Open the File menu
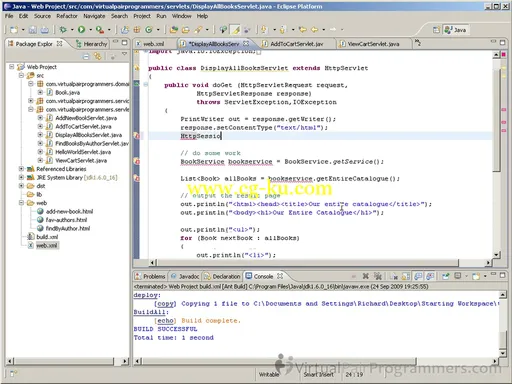Viewport: 512px width, 384px height. pos(9,16)
